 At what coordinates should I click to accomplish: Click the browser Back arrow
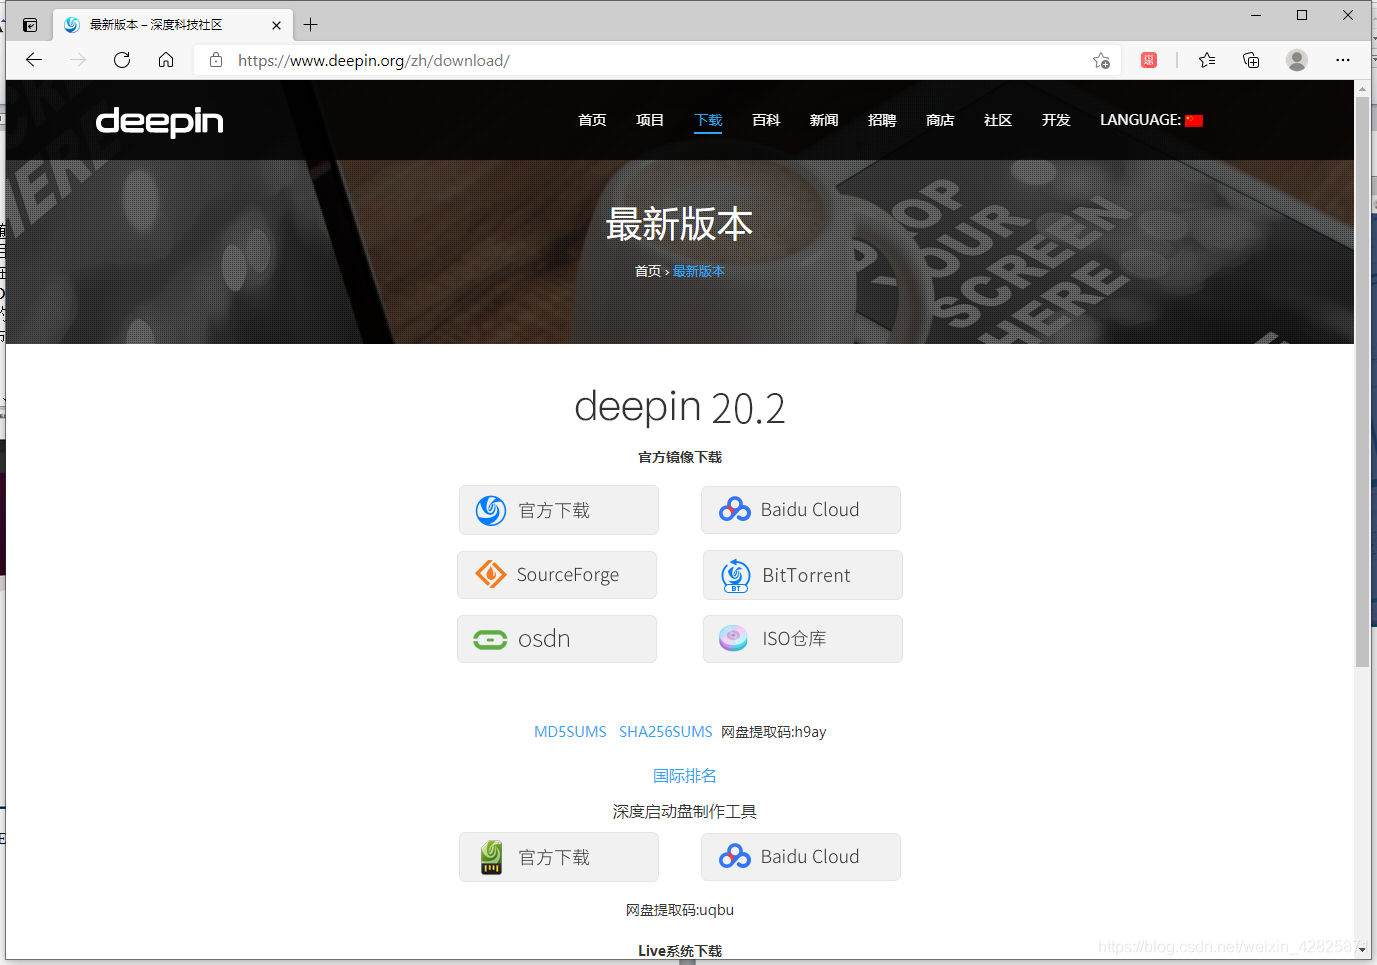click(x=34, y=60)
